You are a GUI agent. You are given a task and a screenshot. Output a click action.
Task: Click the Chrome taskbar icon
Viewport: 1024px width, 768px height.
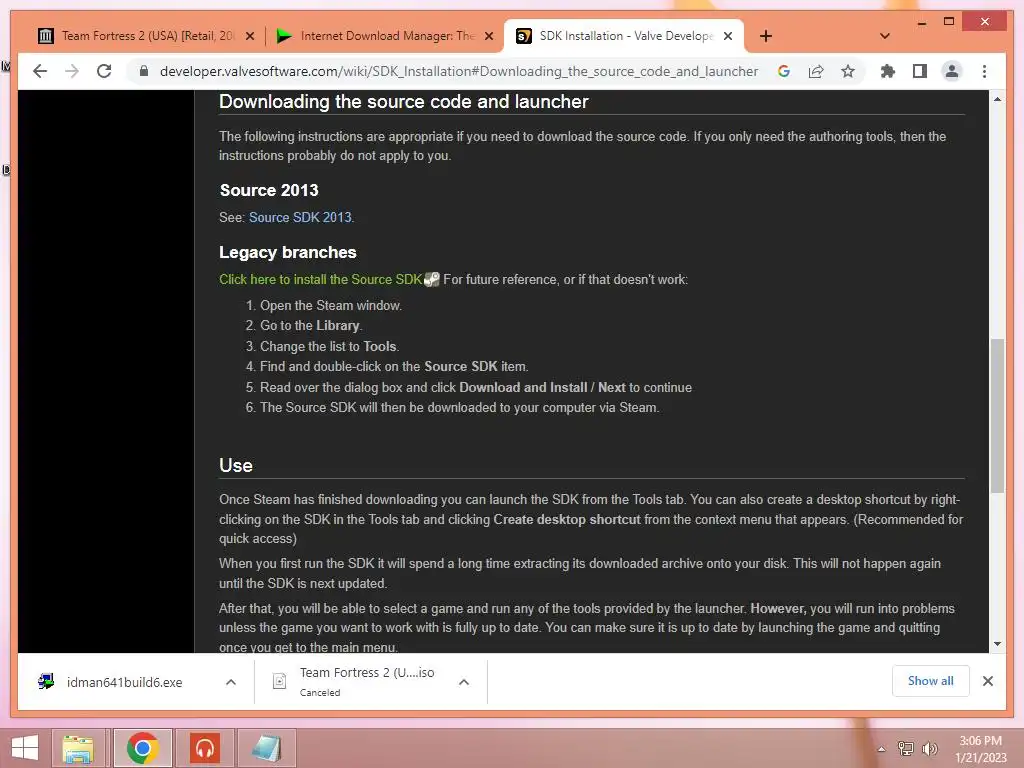click(142, 748)
